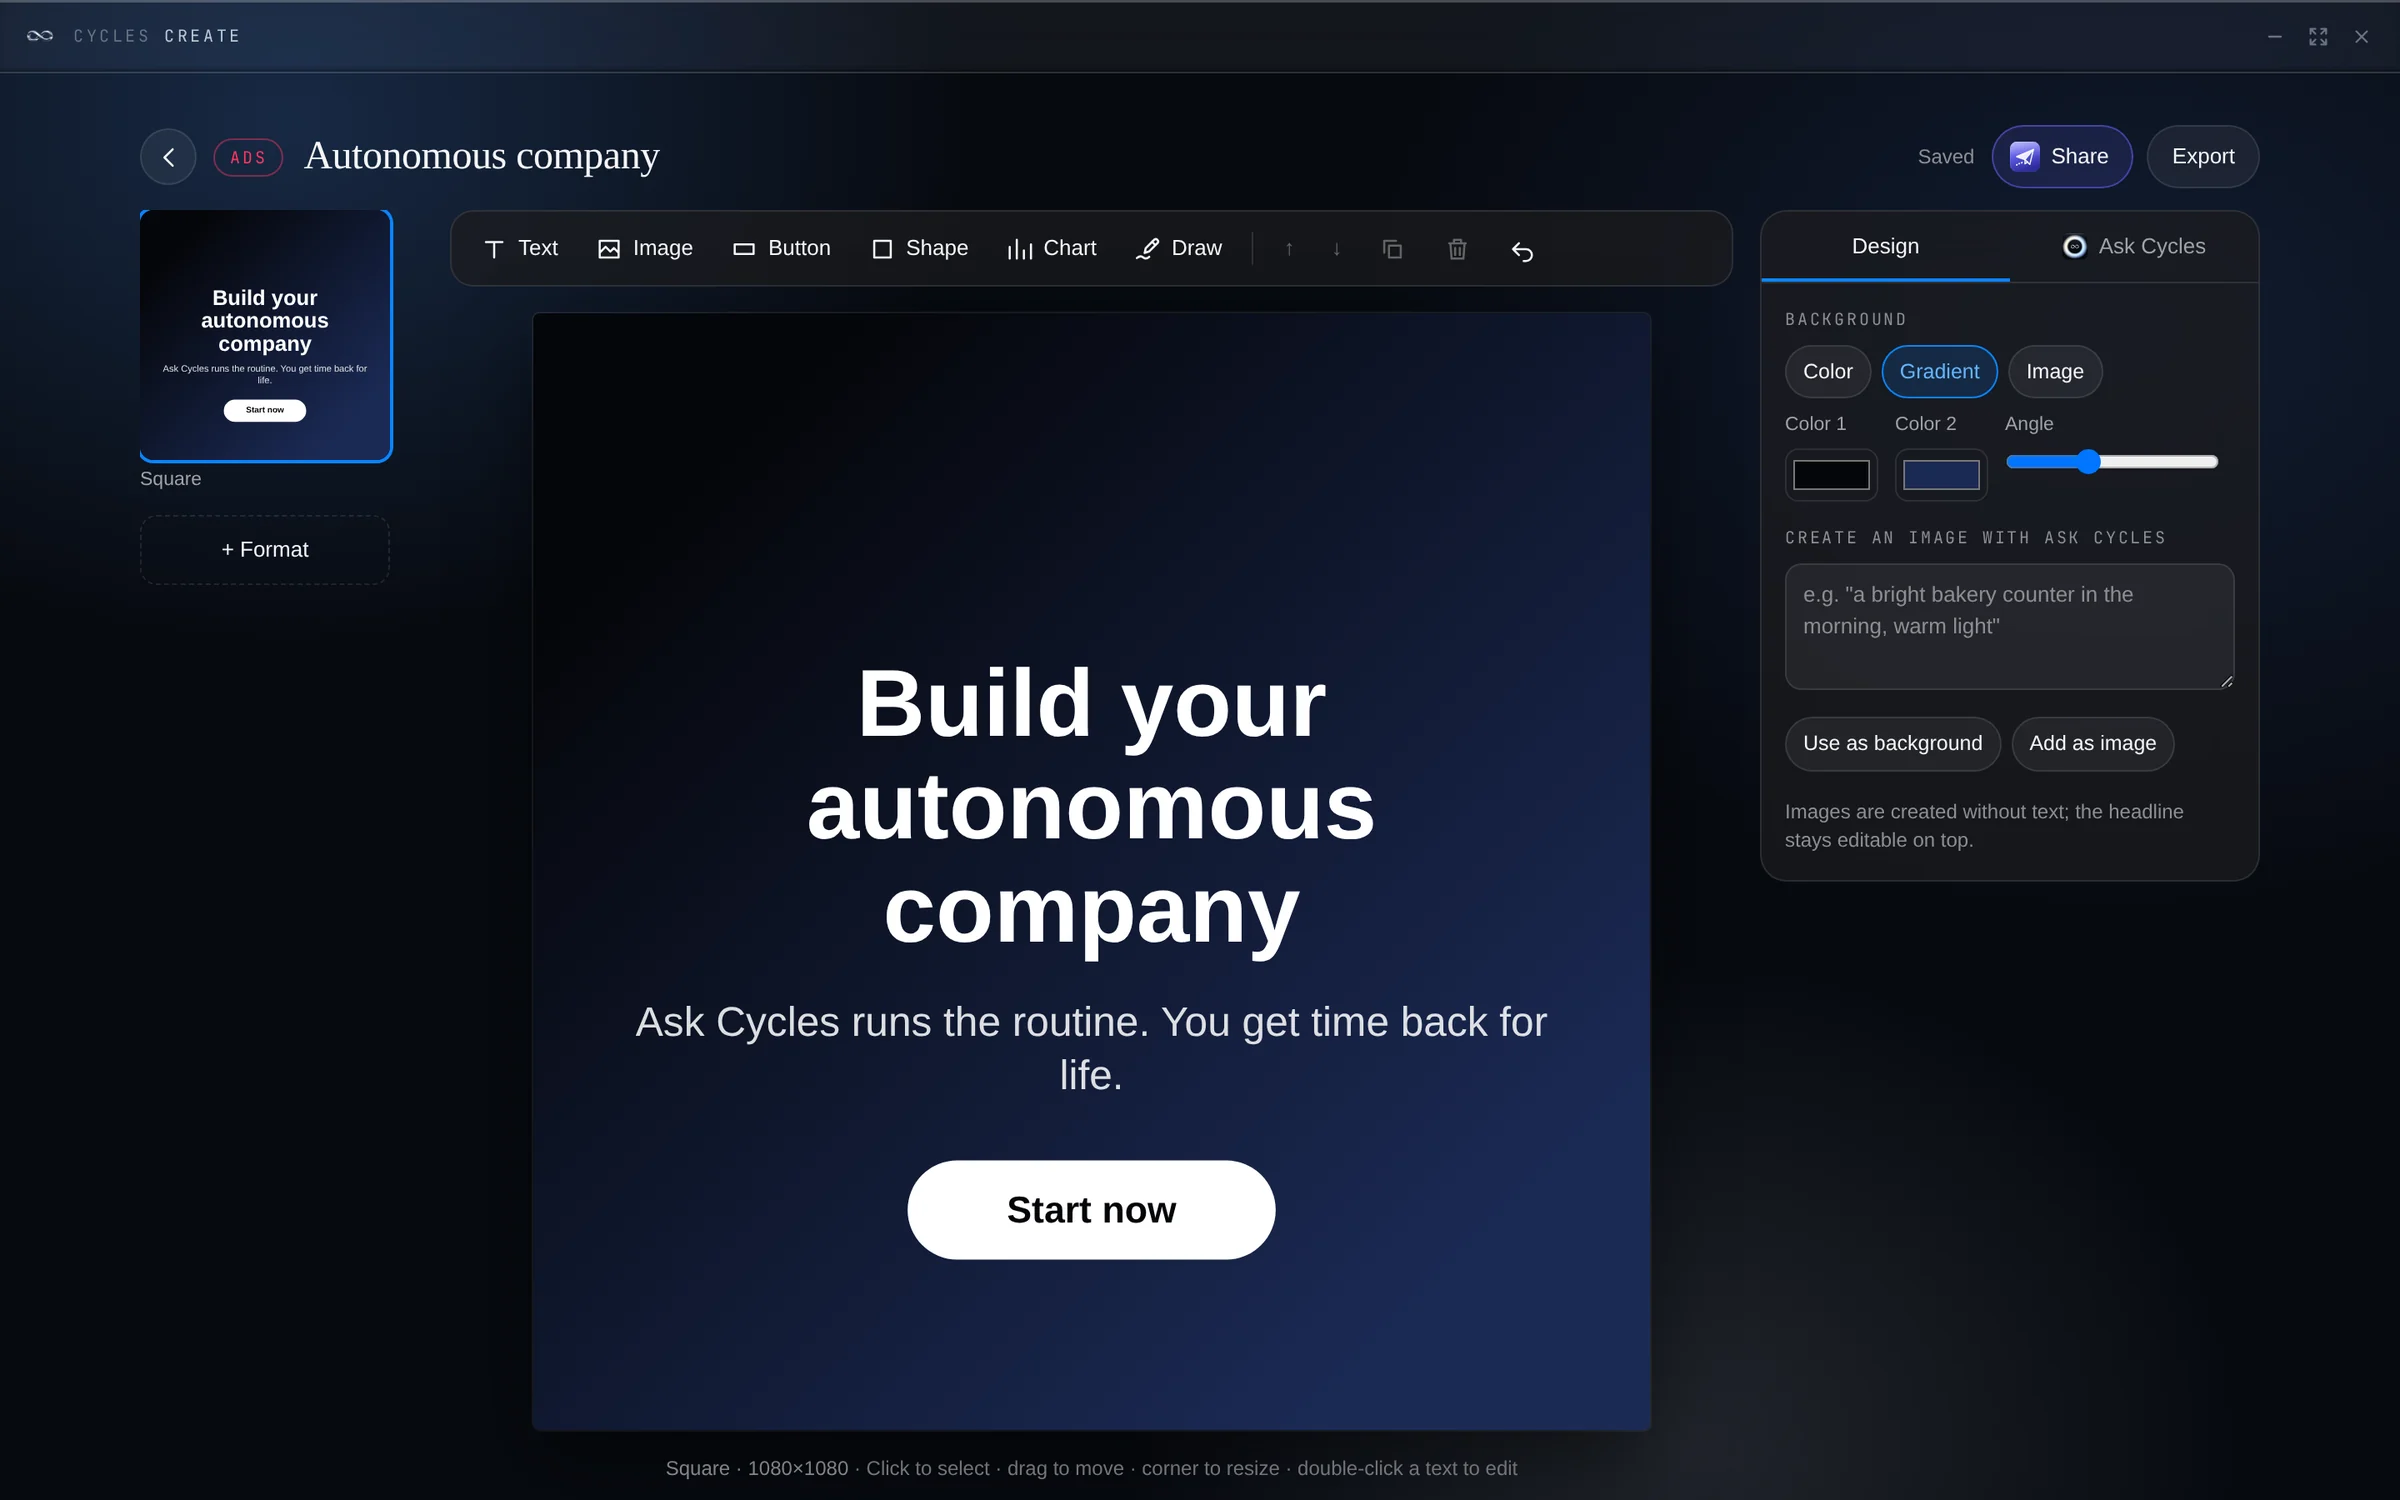Click Add as image
The height and width of the screenshot is (1500, 2400).
[2092, 743]
